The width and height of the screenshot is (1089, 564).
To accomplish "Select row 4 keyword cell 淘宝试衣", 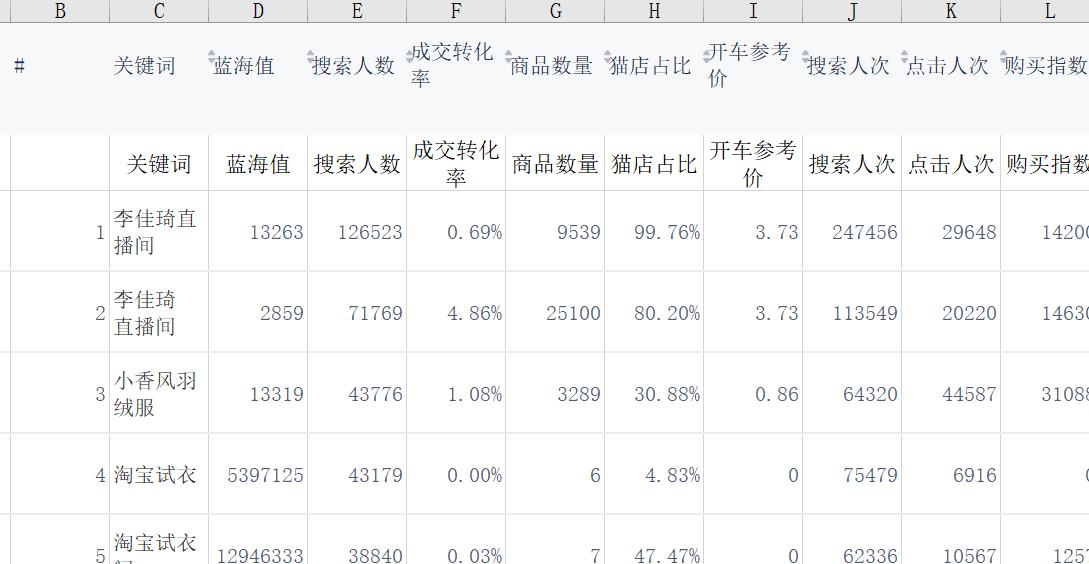I will pyautogui.click(x=159, y=474).
